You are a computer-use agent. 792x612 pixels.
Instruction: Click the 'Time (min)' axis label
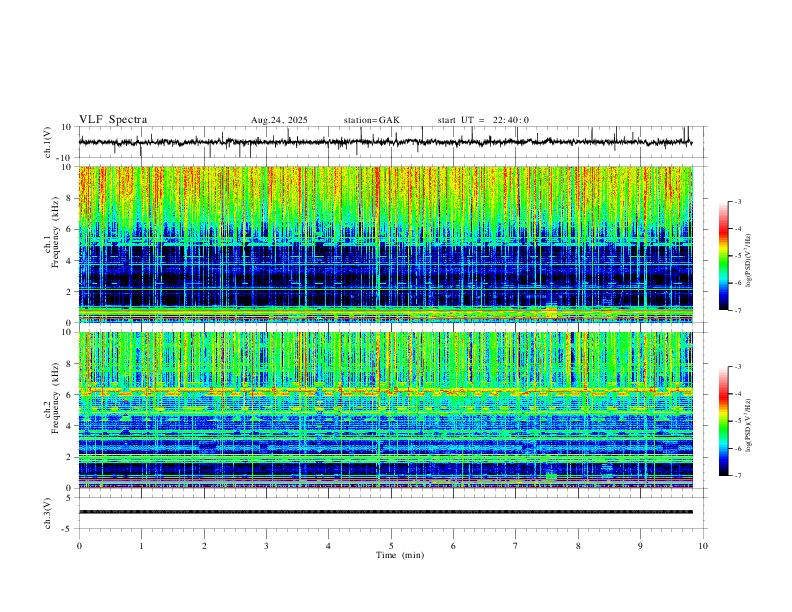[400, 555]
